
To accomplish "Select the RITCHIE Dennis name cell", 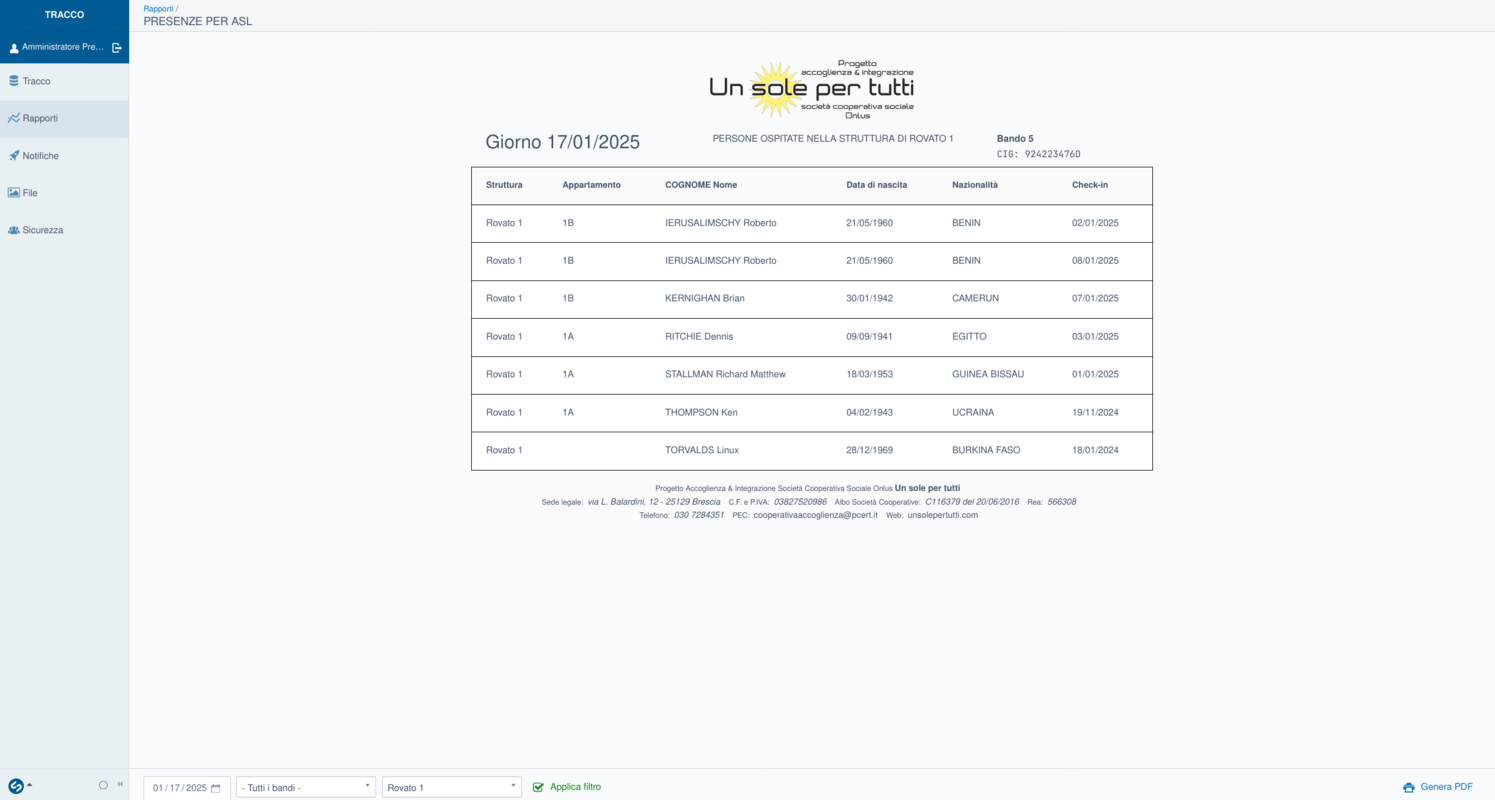I will point(699,336).
